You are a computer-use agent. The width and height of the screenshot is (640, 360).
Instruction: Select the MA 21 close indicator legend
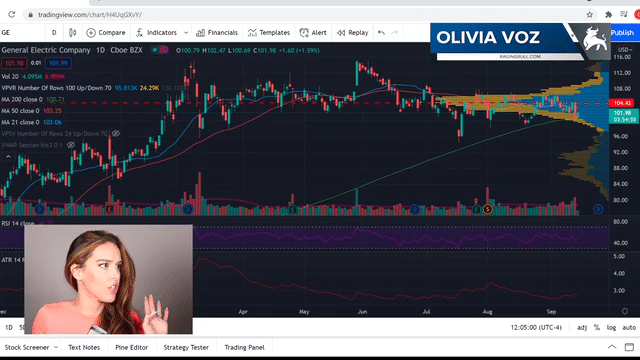(20, 122)
